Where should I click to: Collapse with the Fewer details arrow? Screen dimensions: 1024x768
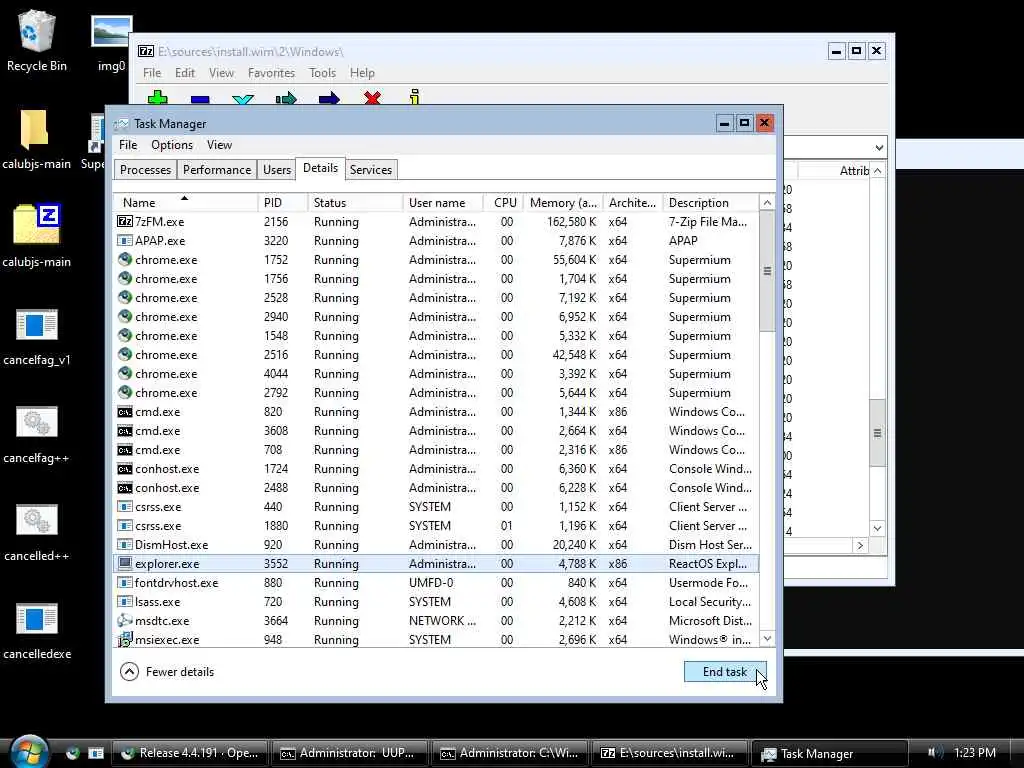coord(129,671)
